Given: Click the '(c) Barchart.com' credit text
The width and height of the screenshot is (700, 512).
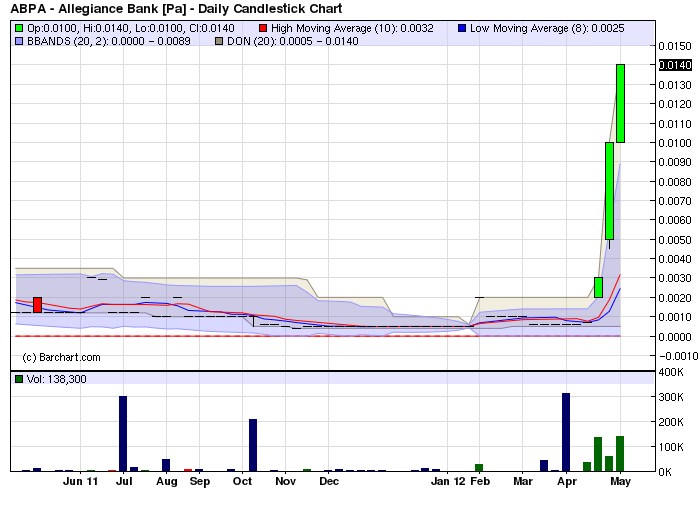Looking at the screenshot, I should click(62, 358).
